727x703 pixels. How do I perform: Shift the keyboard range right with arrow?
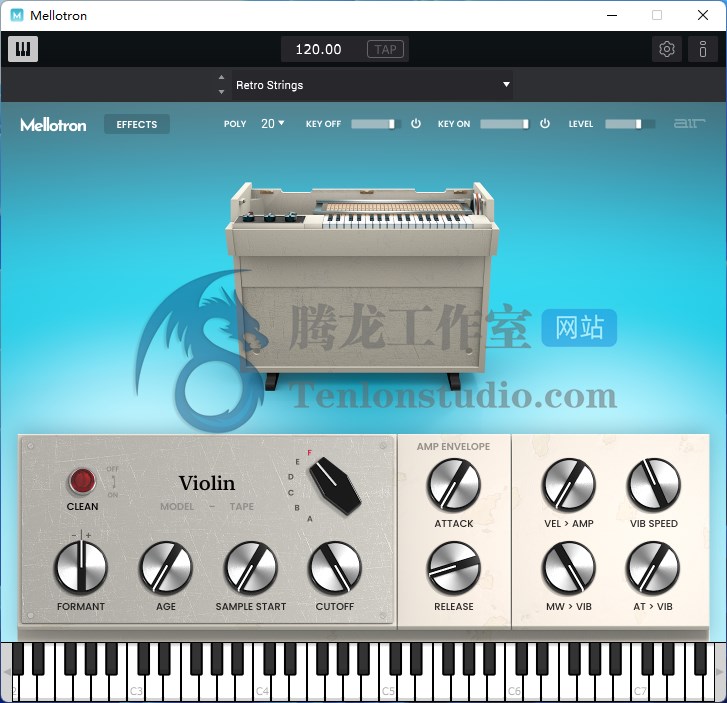point(721,672)
